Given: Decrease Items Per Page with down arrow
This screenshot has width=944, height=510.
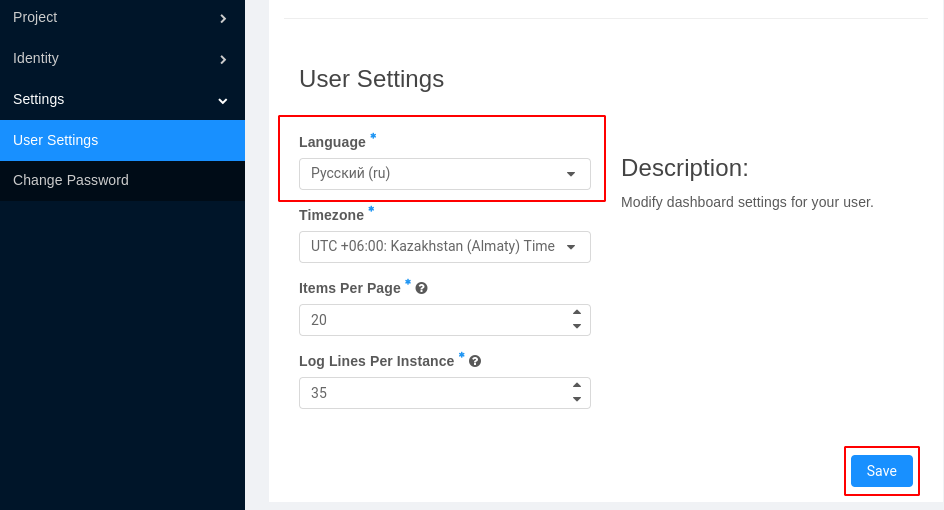Looking at the screenshot, I should [x=577, y=326].
